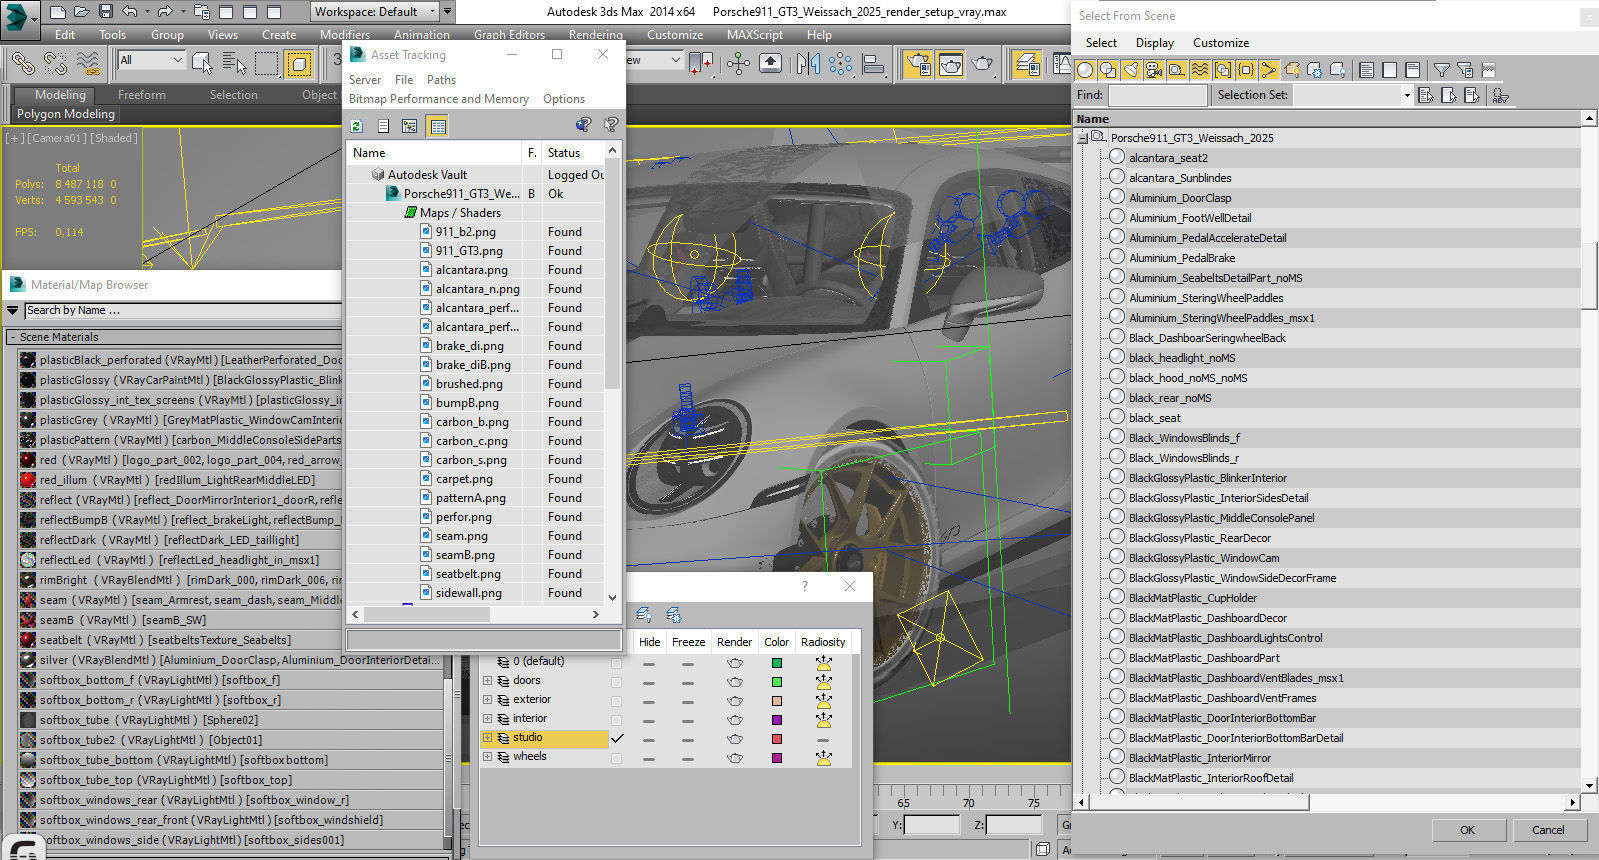Viewport: 1599px width, 860px height.
Task: Choose the Rectangular Selection Region tool
Action: [x=266, y=64]
